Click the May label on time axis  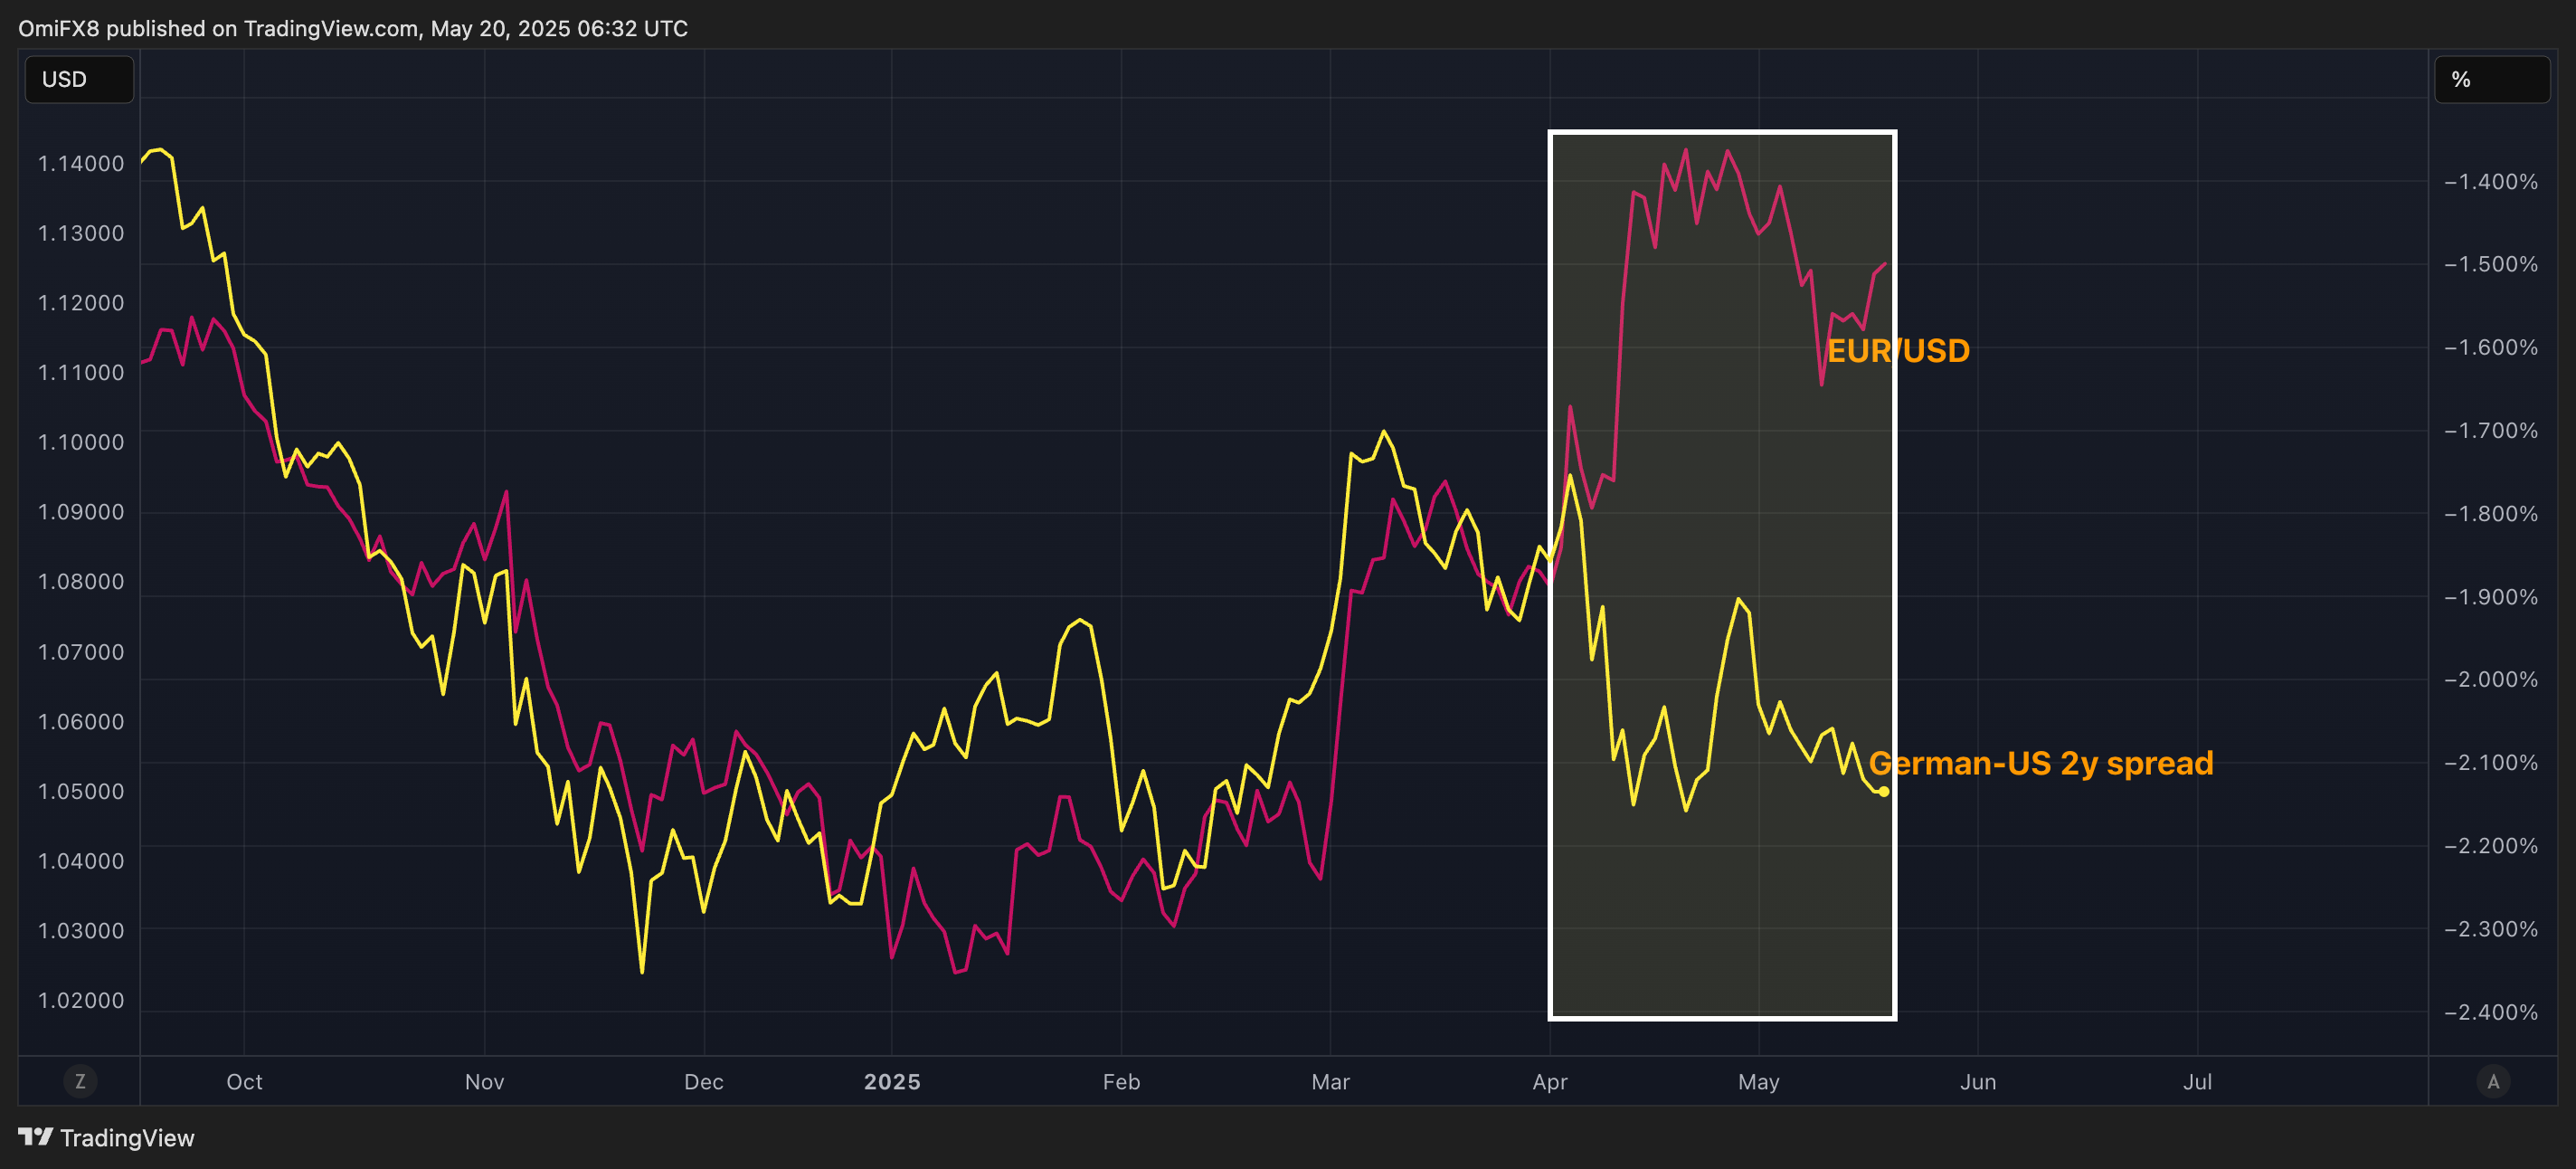(x=1758, y=1082)
